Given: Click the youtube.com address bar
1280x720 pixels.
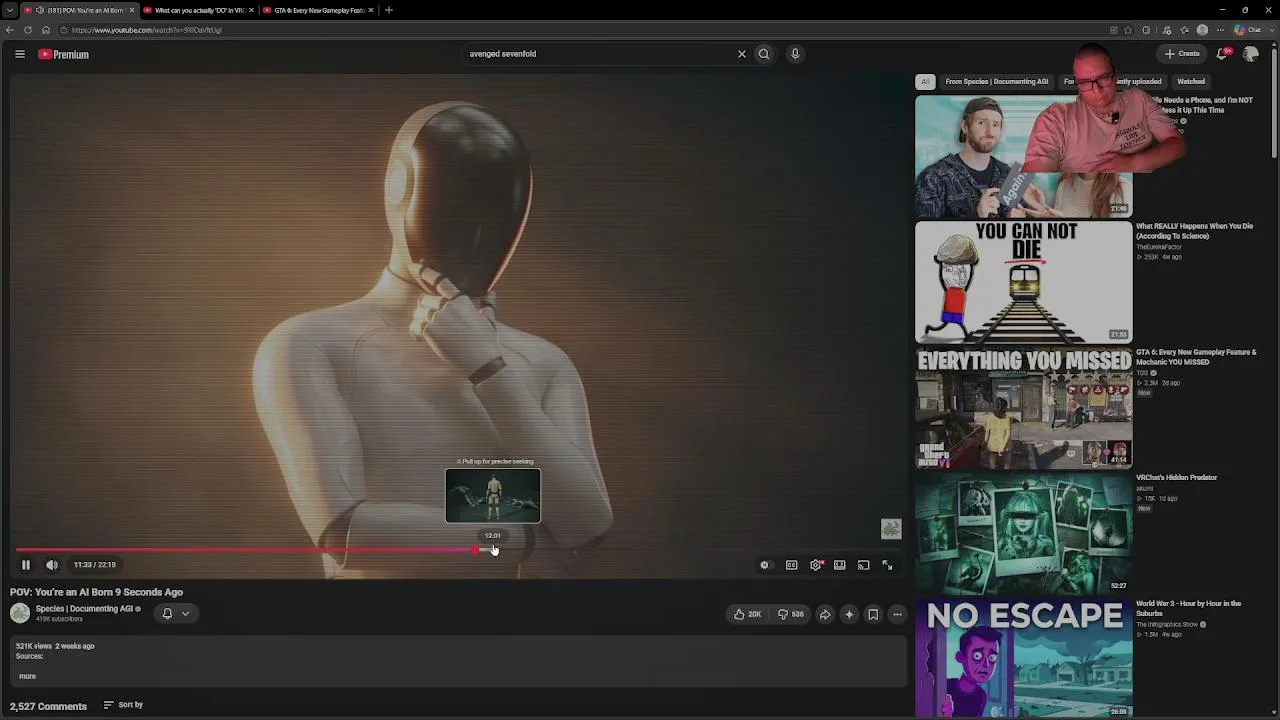Looking at the screenshot, I should point(580,30).
